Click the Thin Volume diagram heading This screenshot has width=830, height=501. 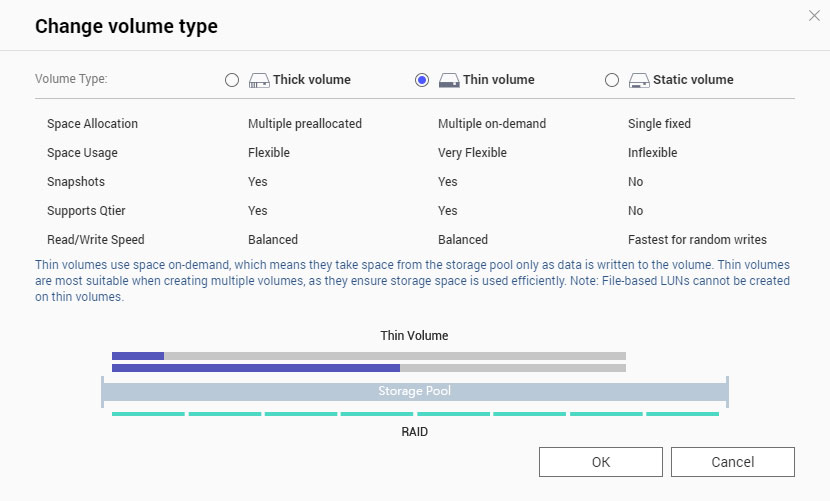pyautogui.click(x=414, y=336)
